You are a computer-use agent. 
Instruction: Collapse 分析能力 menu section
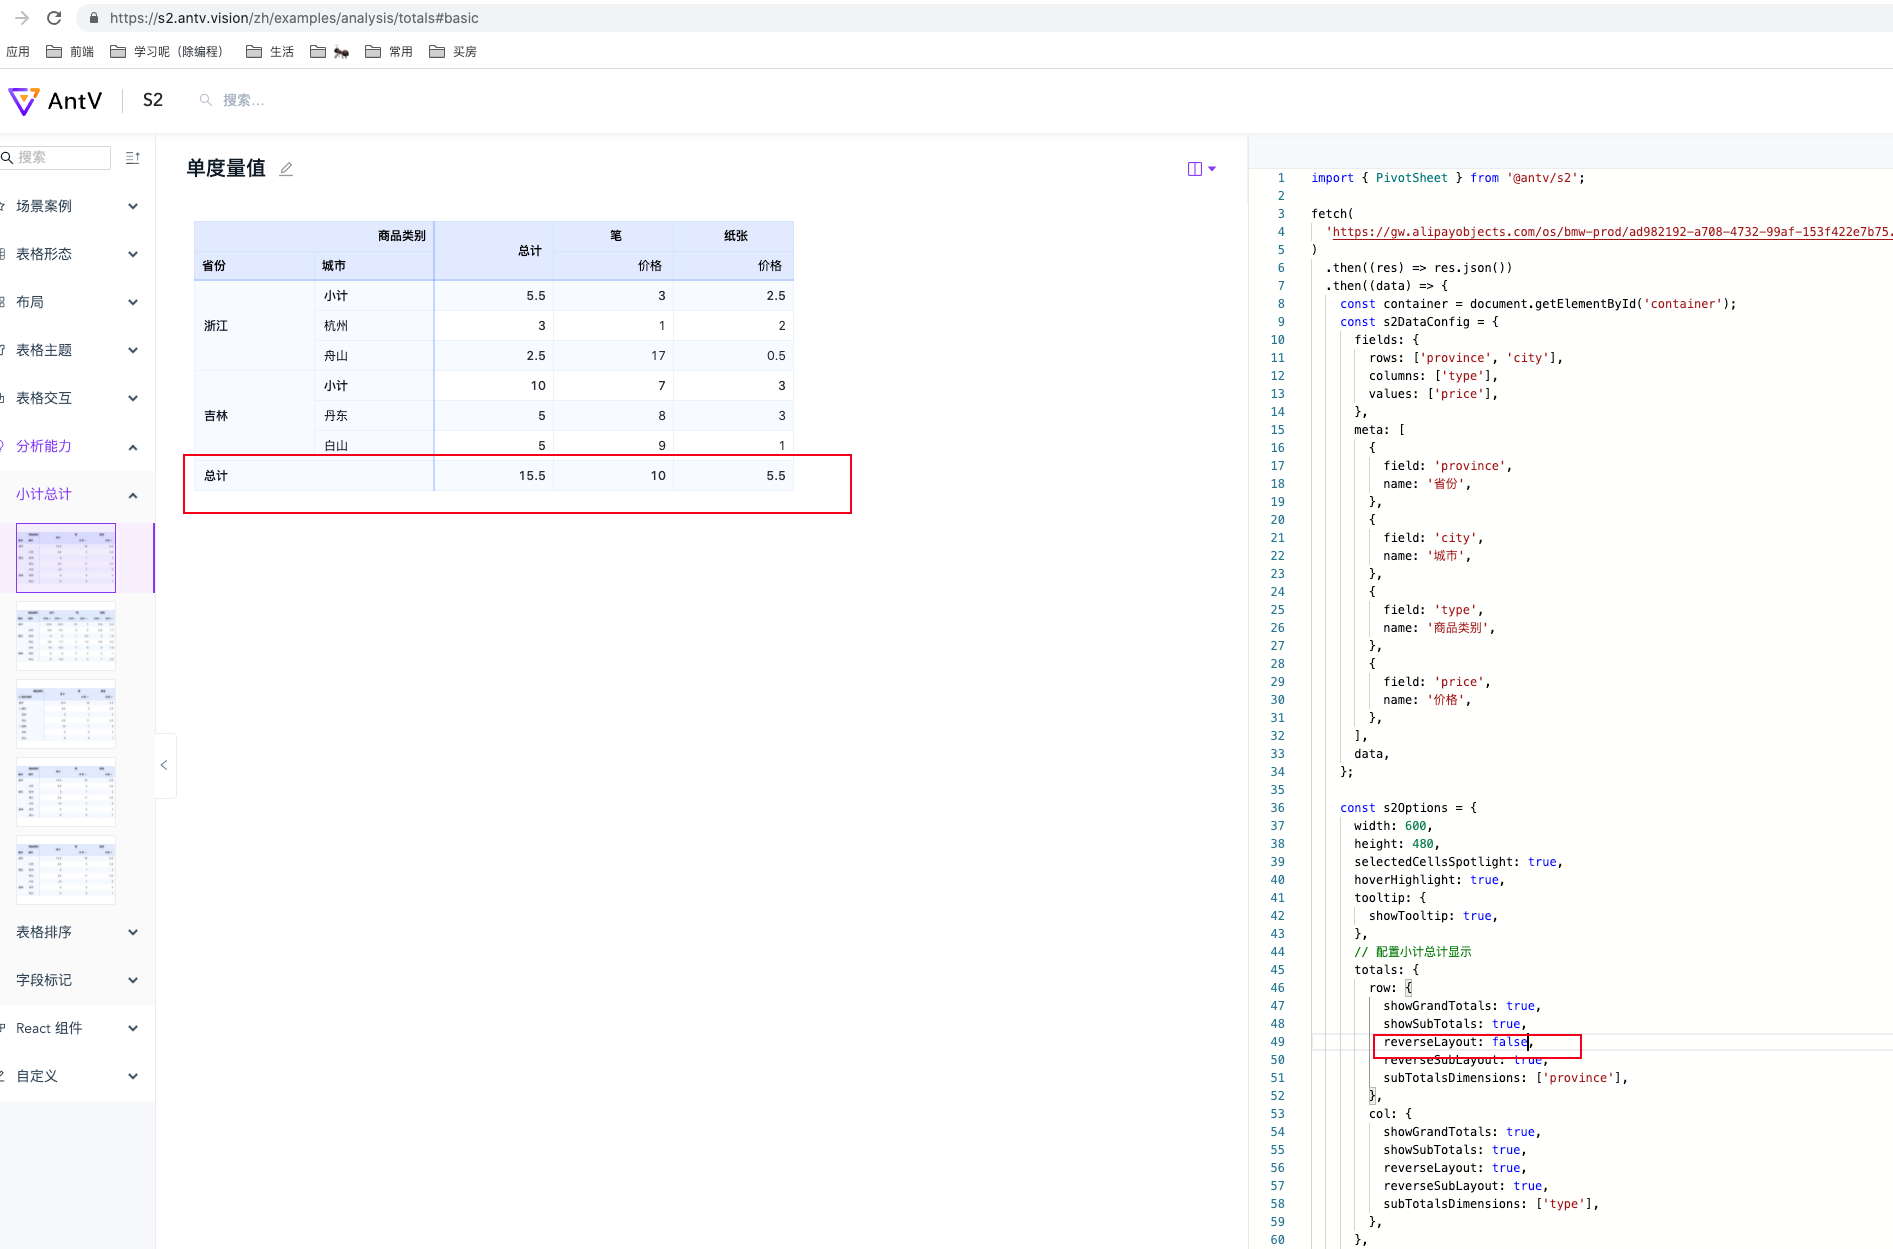(77, 446)
